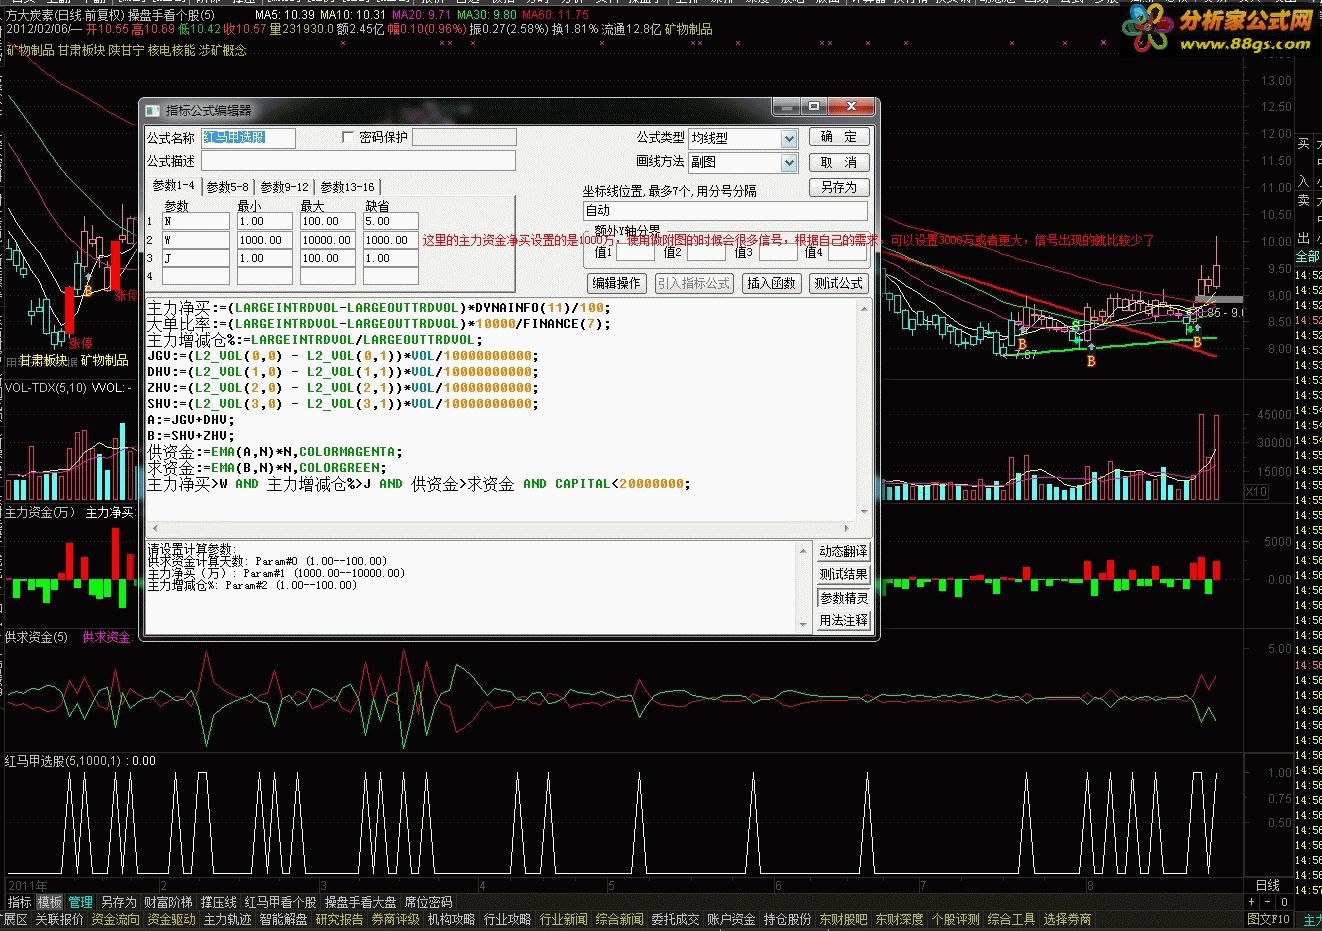This screenshot has width=1322, height=931.
Task: Click the 坐标线位置 field containing 自动
Action: (725, 211)
